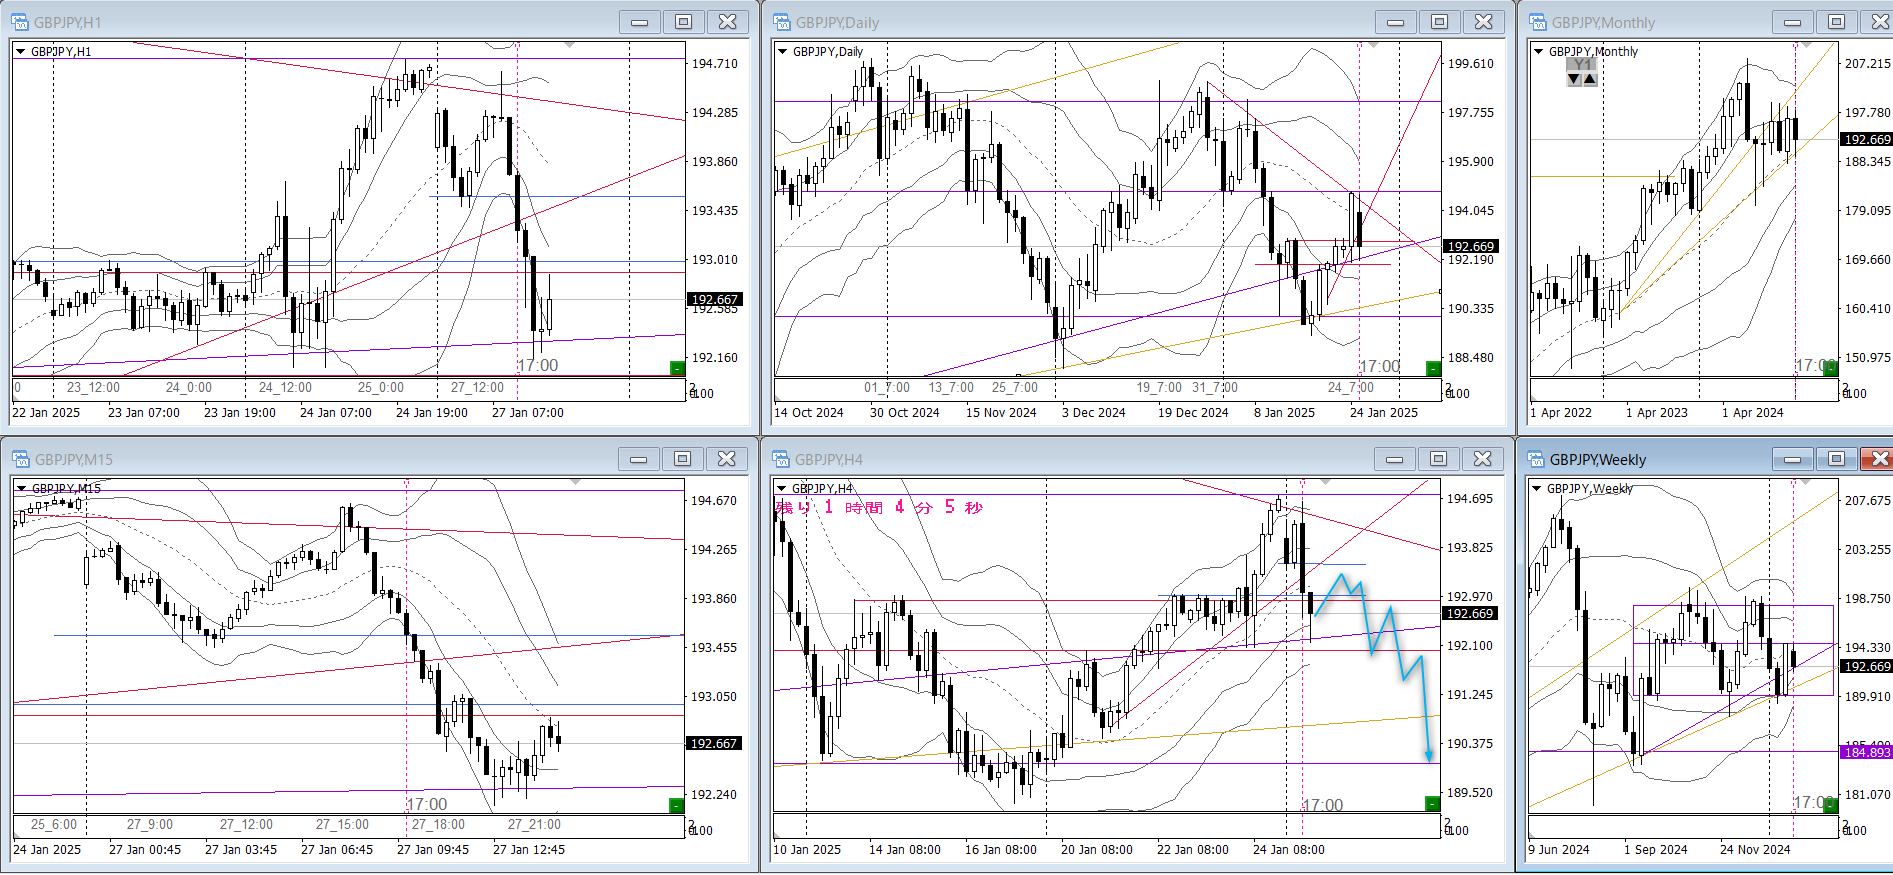Click the GBPJPY,Weekly window chart icon
This screenshot has height=875, width=1893.
[x=1536, y=459]
